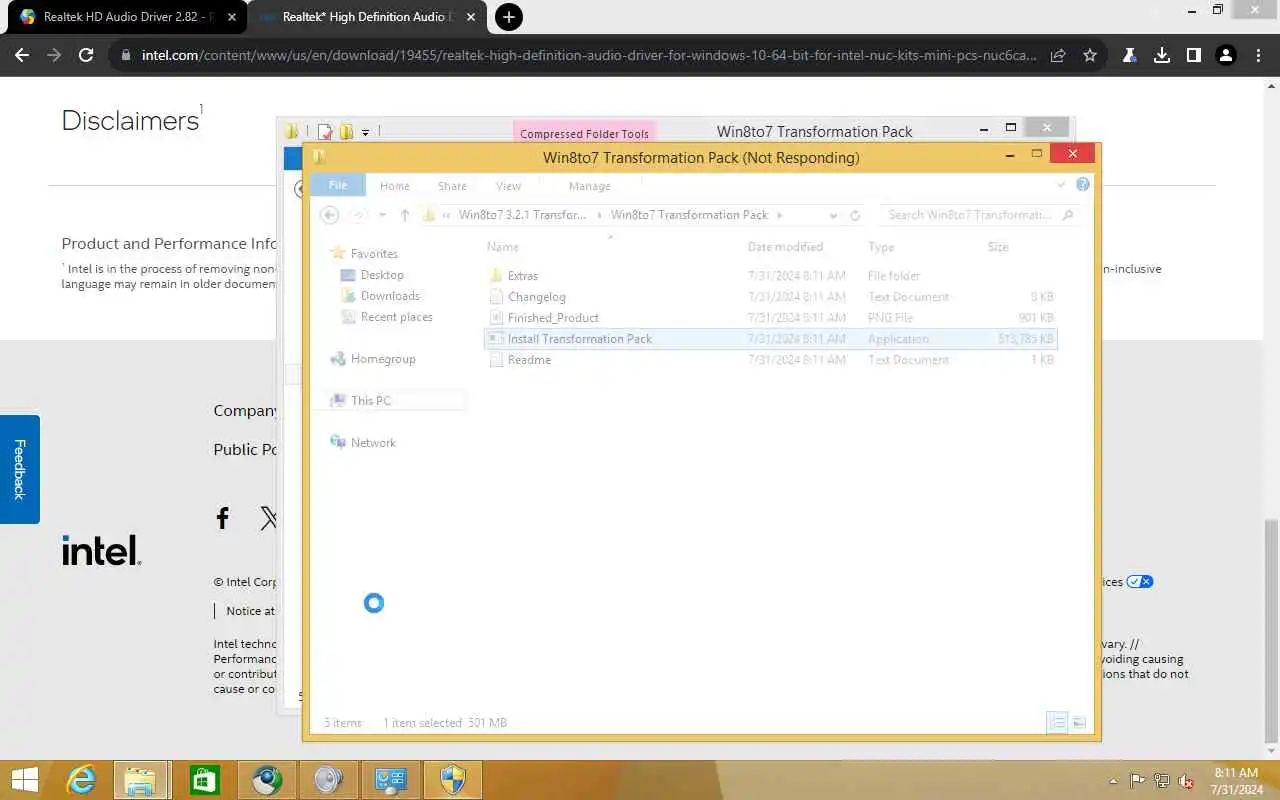Sort by Size column header
Image resolution: width=1280 pixels, height=800 pixels.
[x=998, y=247]
